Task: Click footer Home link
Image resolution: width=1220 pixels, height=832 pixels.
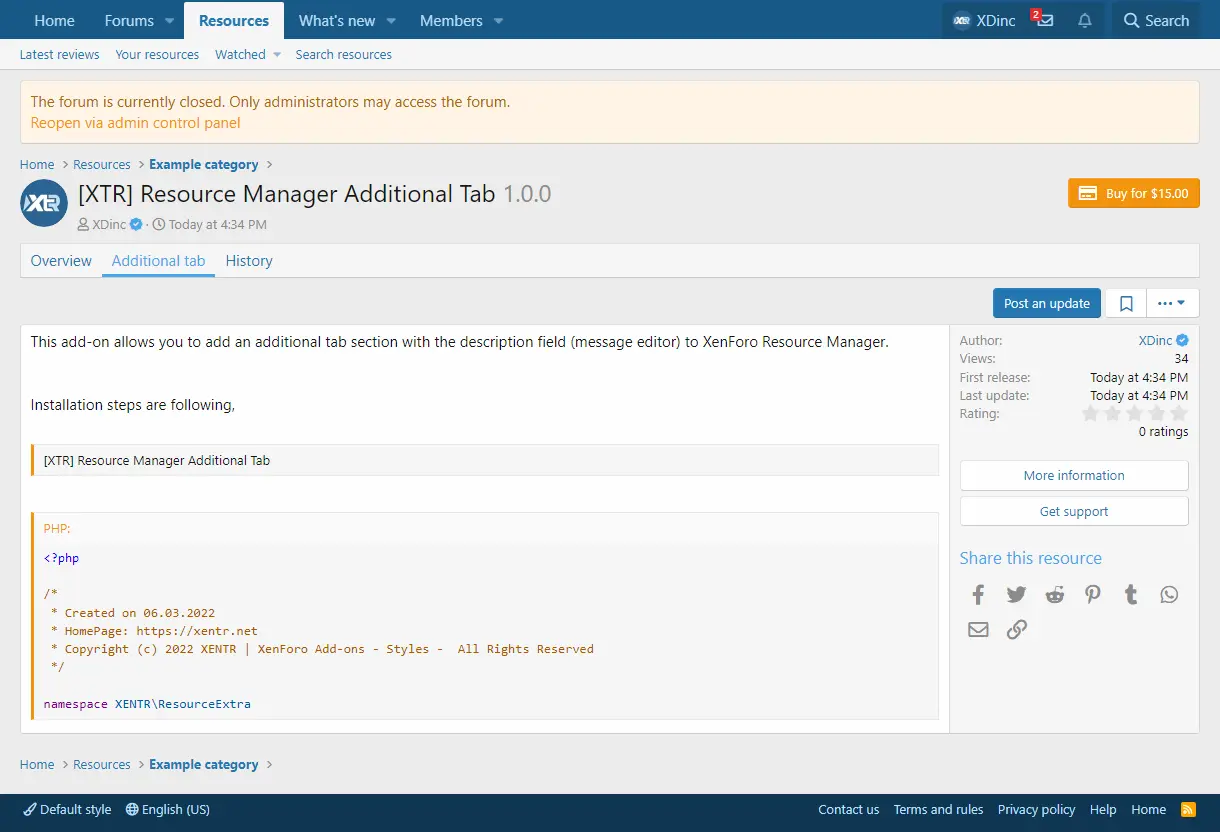Action: coord(1148,810)
